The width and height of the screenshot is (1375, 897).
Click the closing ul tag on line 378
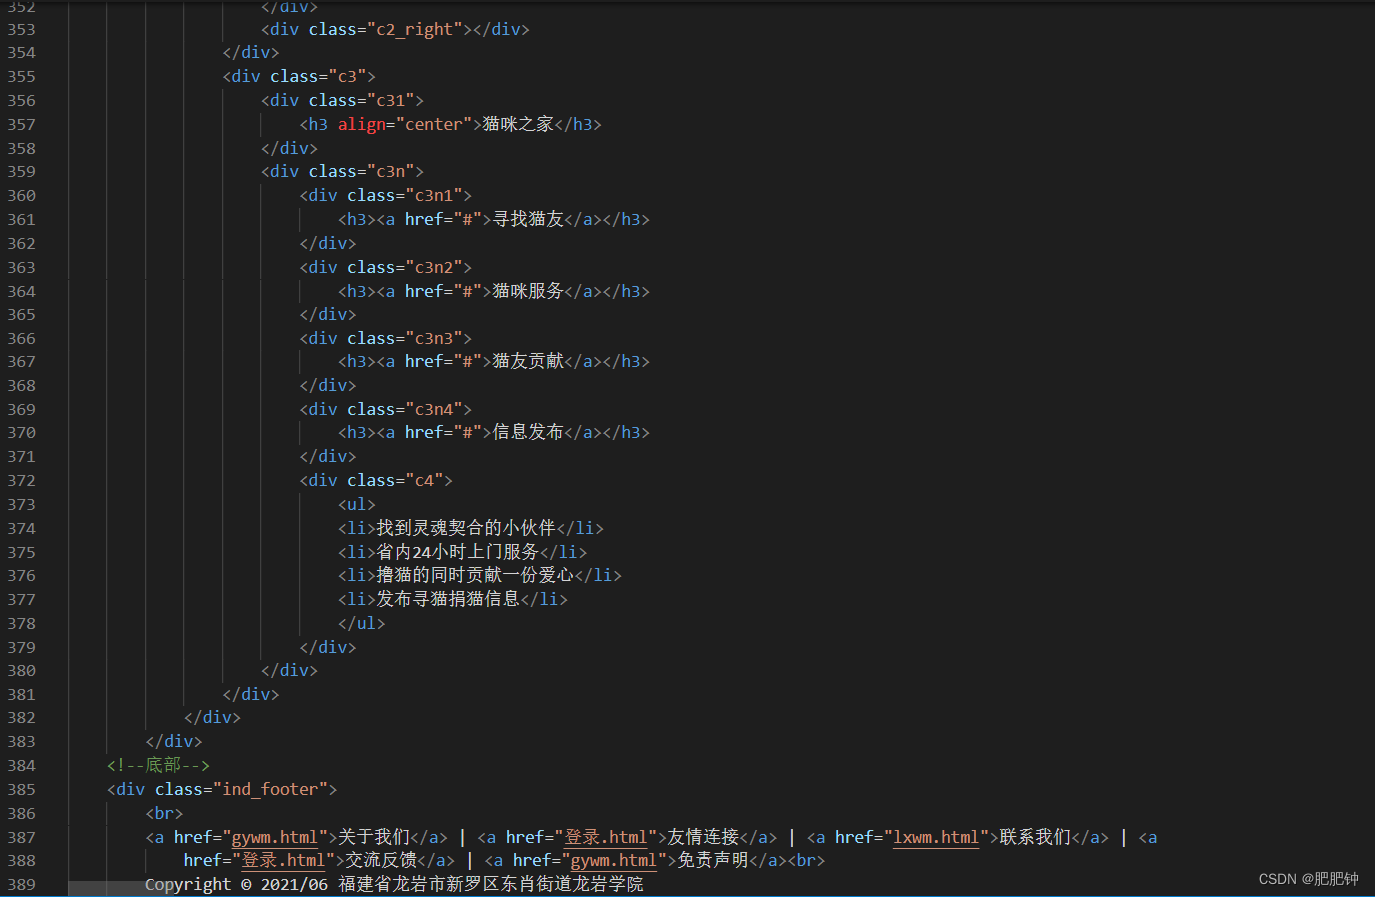362,623
